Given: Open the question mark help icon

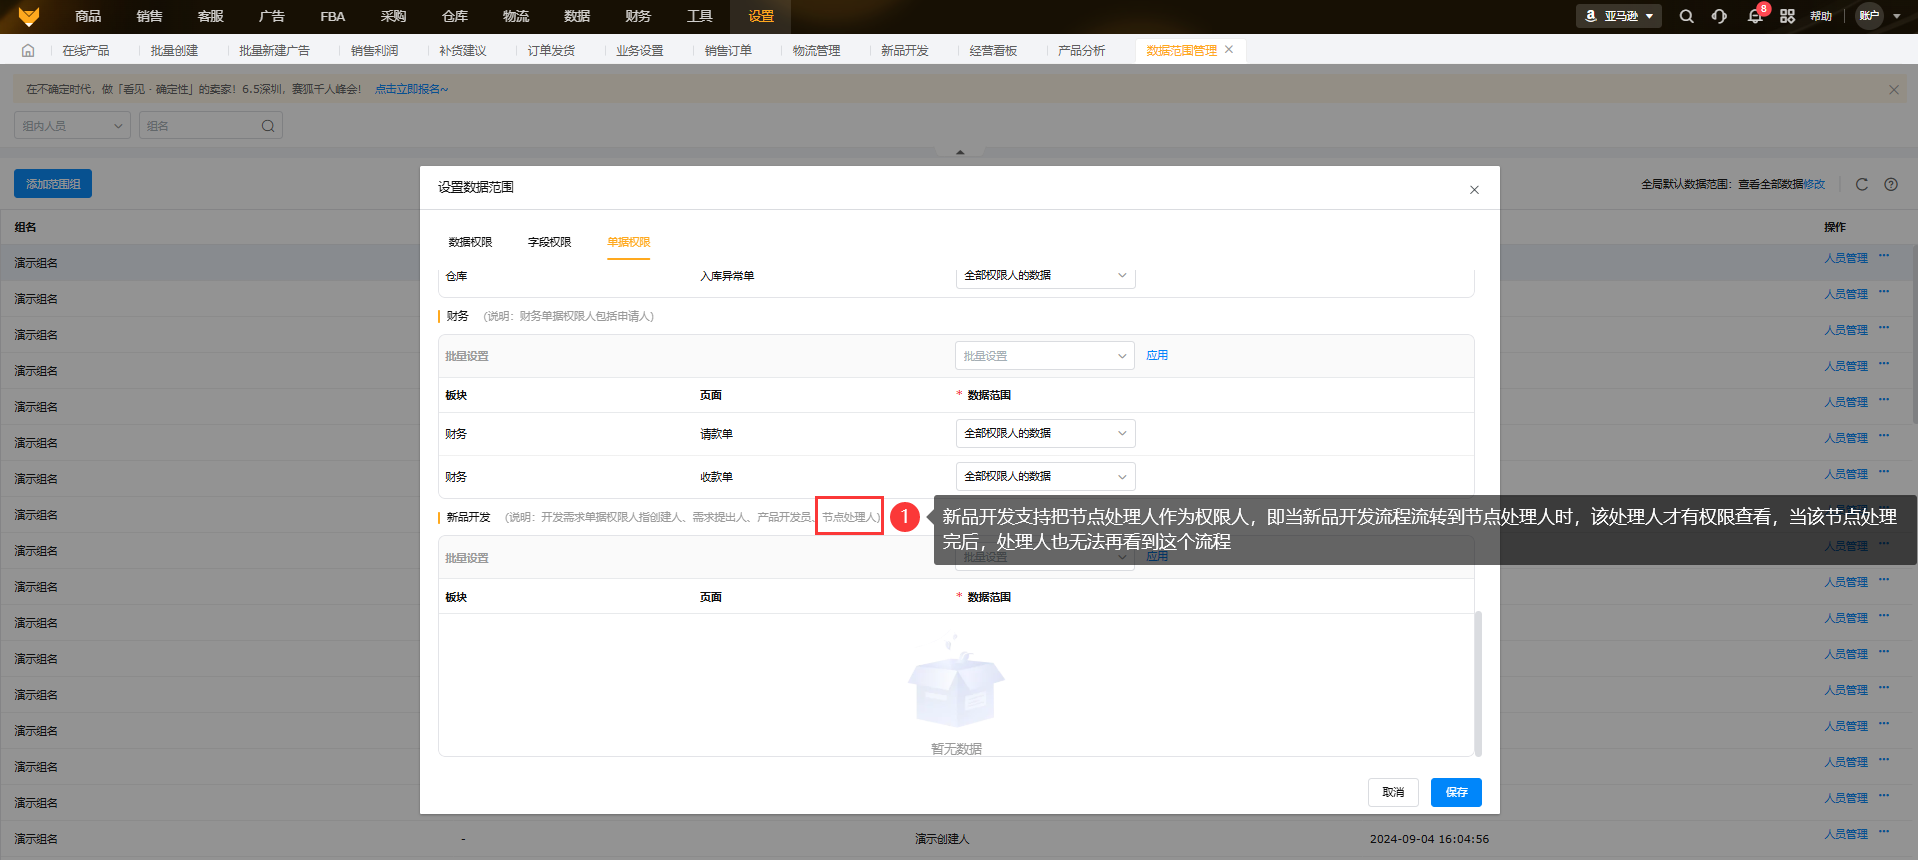Looking at the screenshot, I should click(1891, 184).
